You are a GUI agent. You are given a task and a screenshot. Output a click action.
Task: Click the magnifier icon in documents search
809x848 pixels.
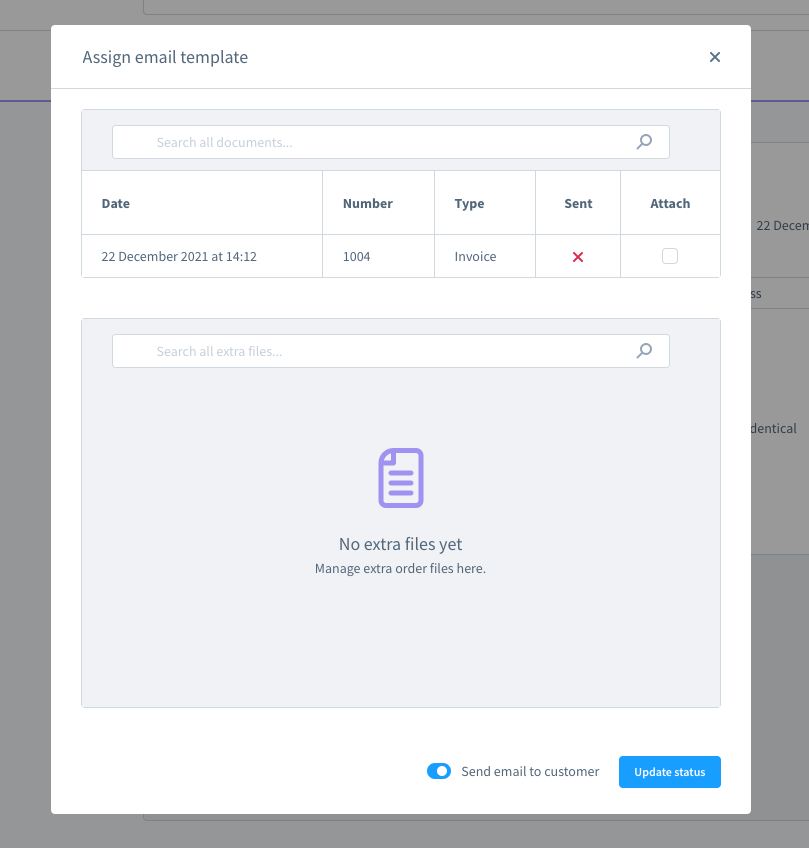(644, 142)
